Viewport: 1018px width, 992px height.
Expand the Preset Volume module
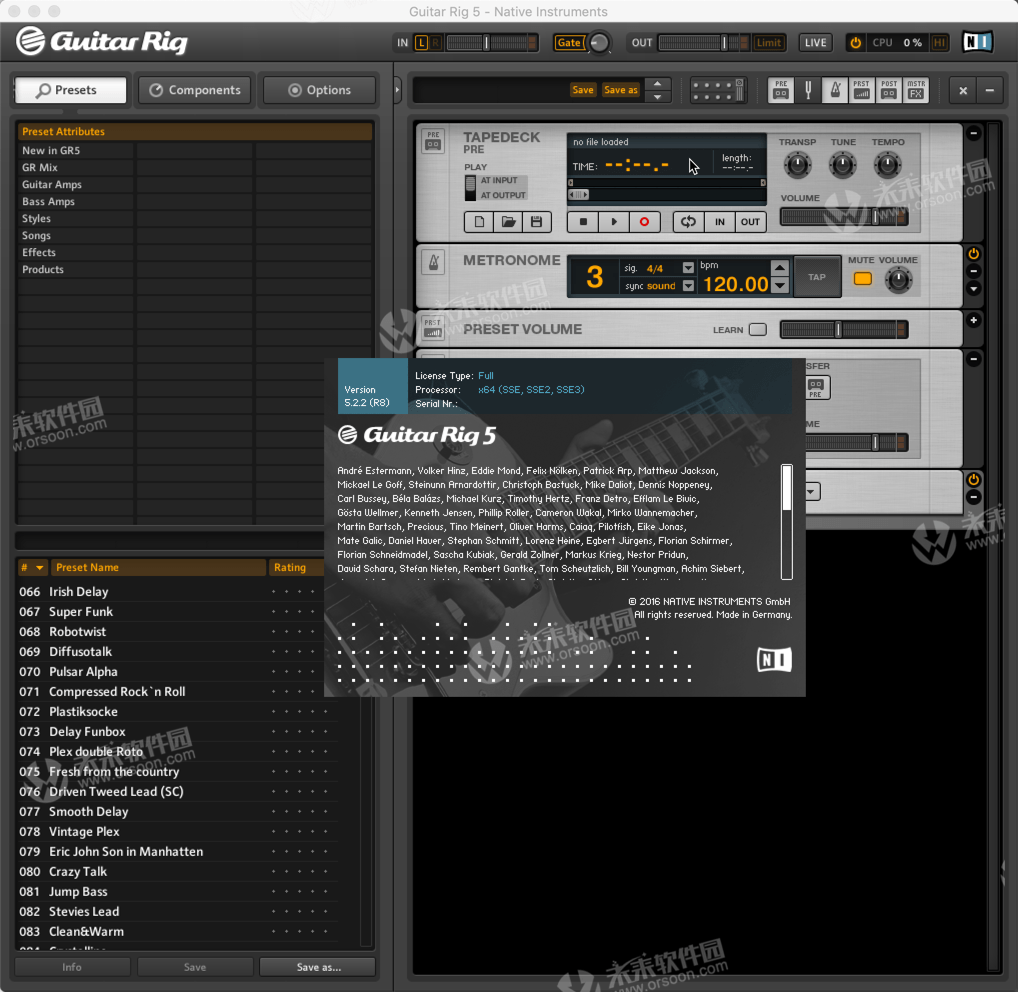[974, 320]
